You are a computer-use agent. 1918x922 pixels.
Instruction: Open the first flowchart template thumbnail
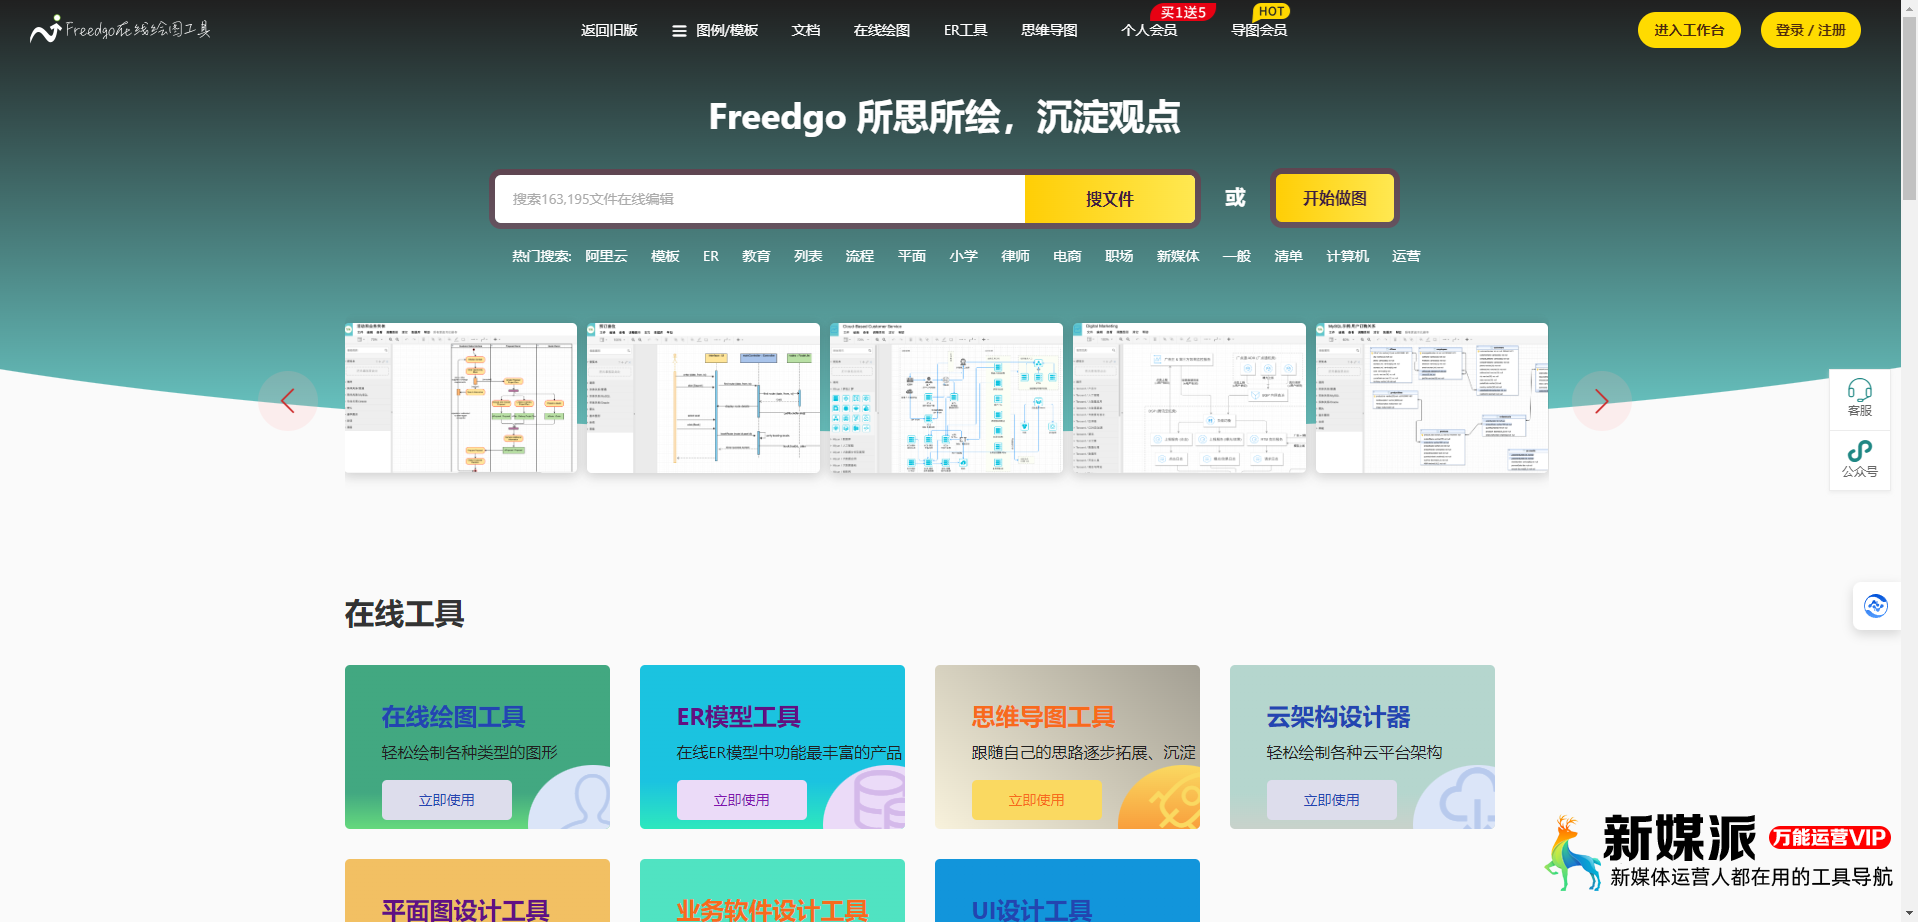461,398
